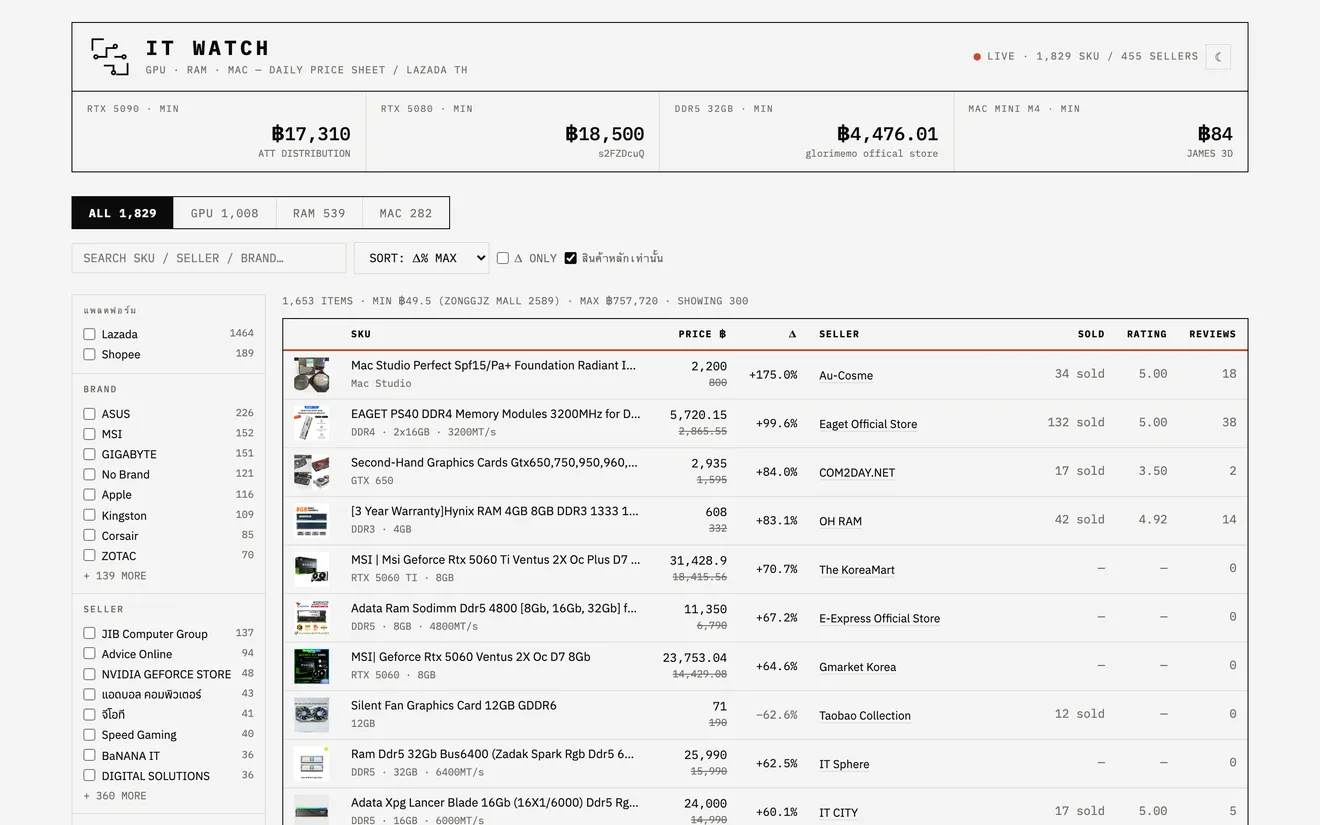Open the E-Express Official Store seller link
The height and width of the screenshot is (825, 1320).
879,619
